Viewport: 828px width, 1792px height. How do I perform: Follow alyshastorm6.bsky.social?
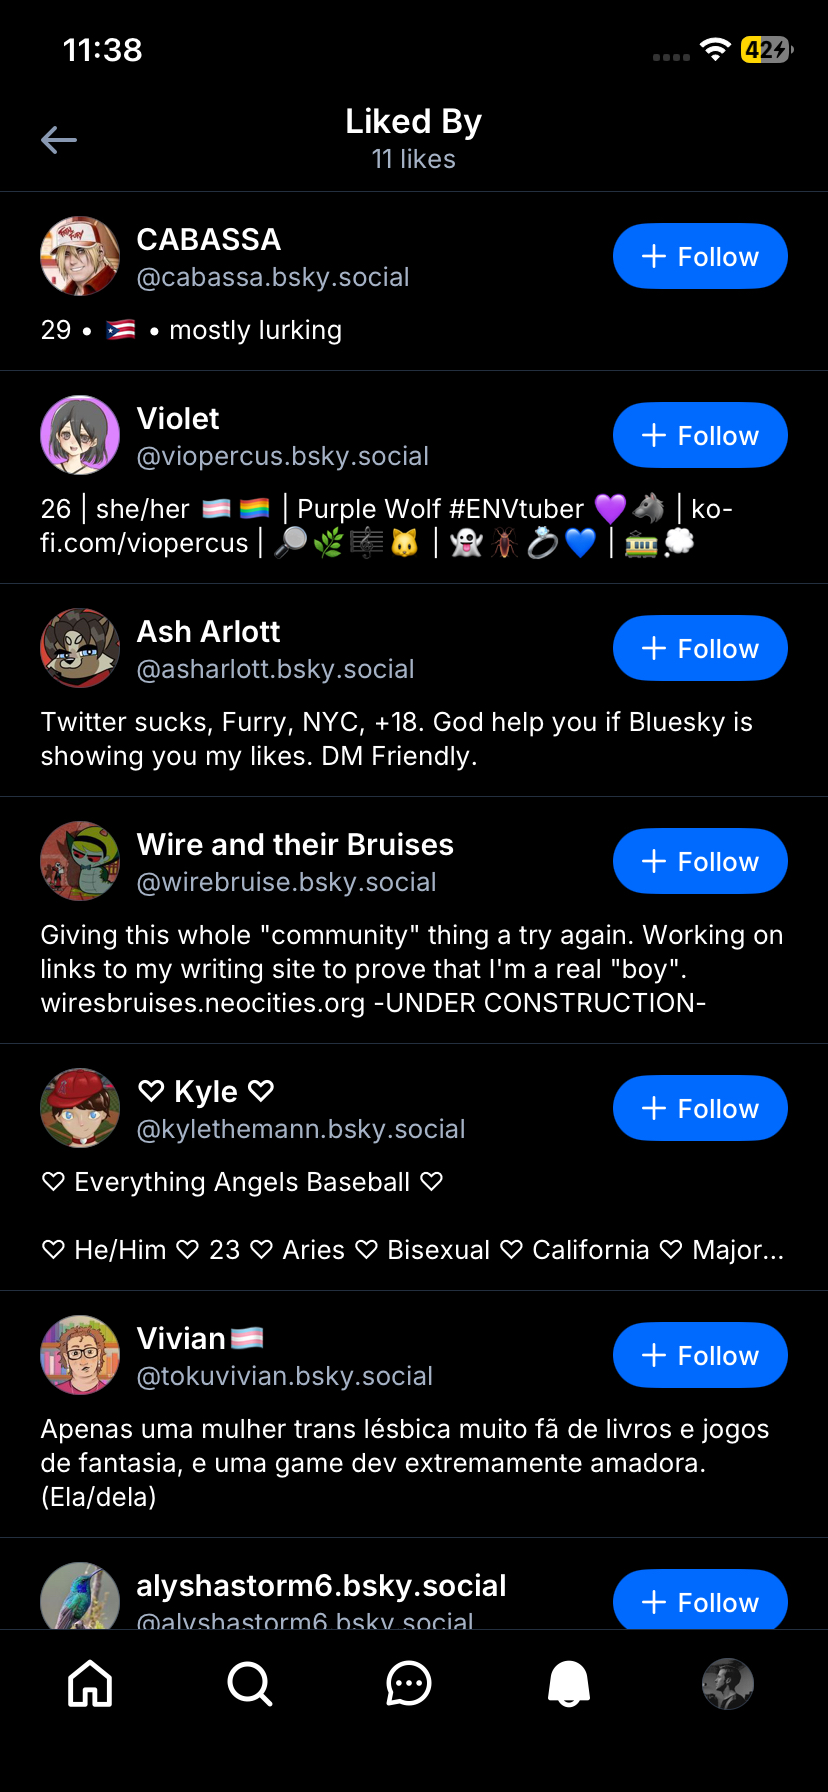[x=700, y=1602]
